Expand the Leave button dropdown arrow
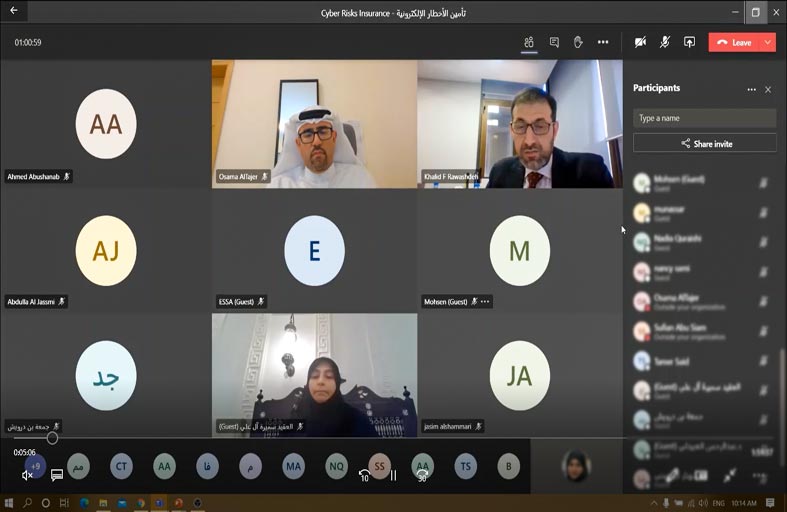 pyautogui.click(x=767, y=42)
